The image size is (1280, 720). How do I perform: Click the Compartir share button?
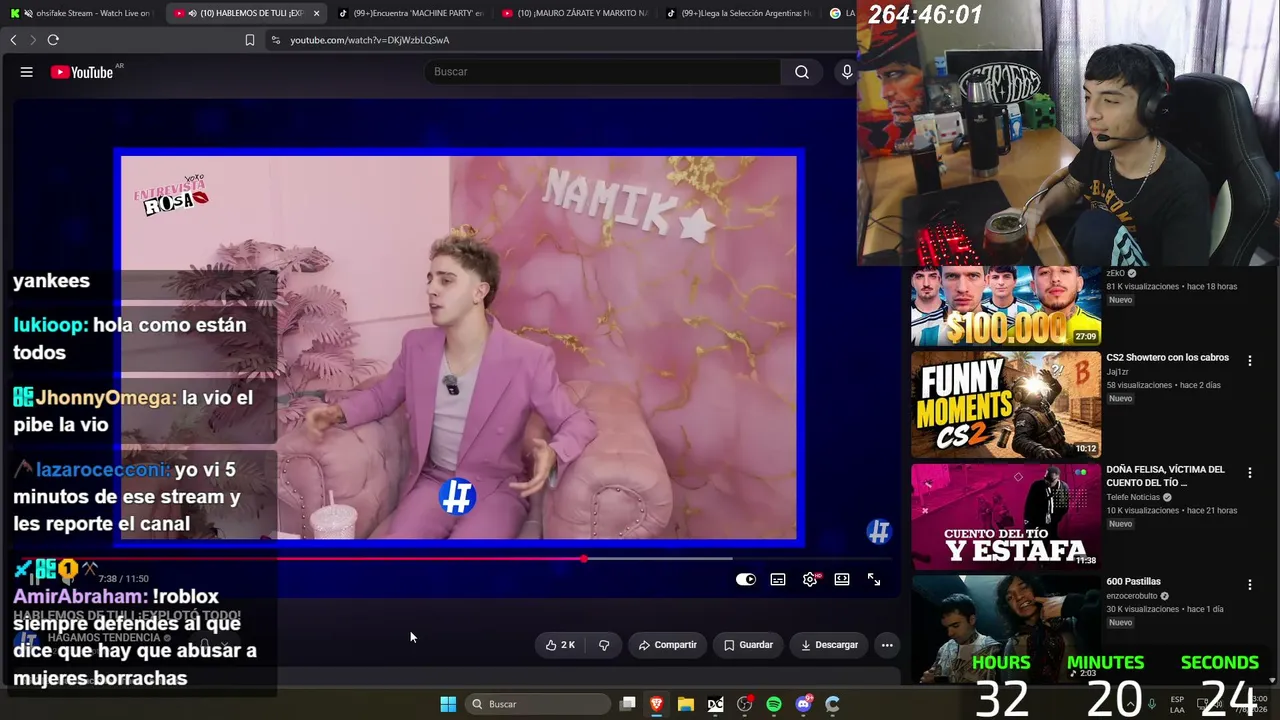[667, 645]
